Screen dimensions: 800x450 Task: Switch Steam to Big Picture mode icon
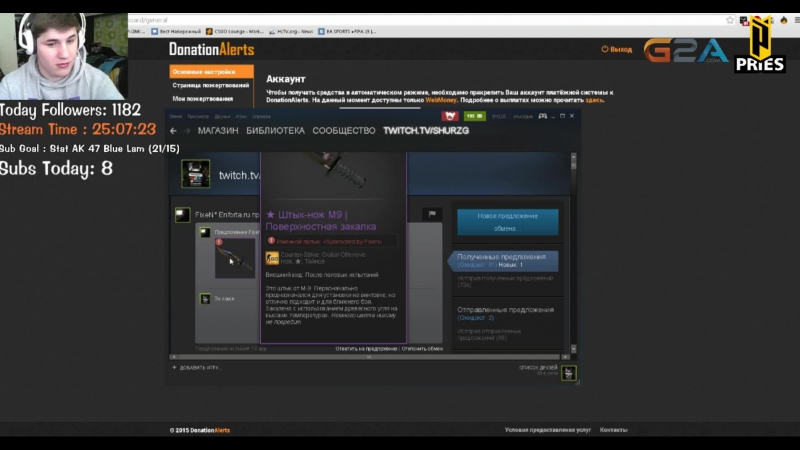pyautogui.click(x=542, y=116)
